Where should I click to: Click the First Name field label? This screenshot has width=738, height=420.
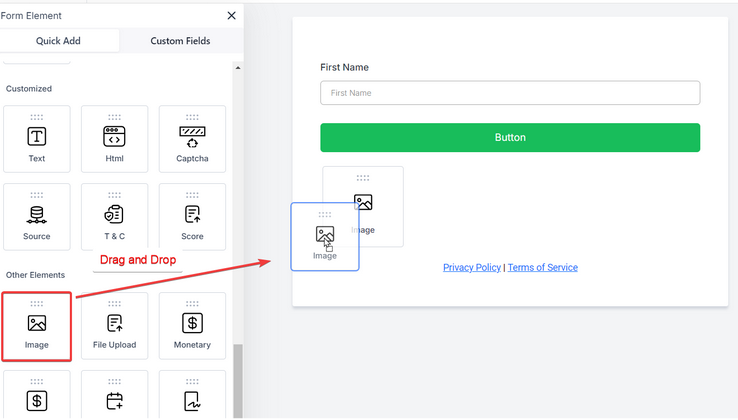click(344, 67)
